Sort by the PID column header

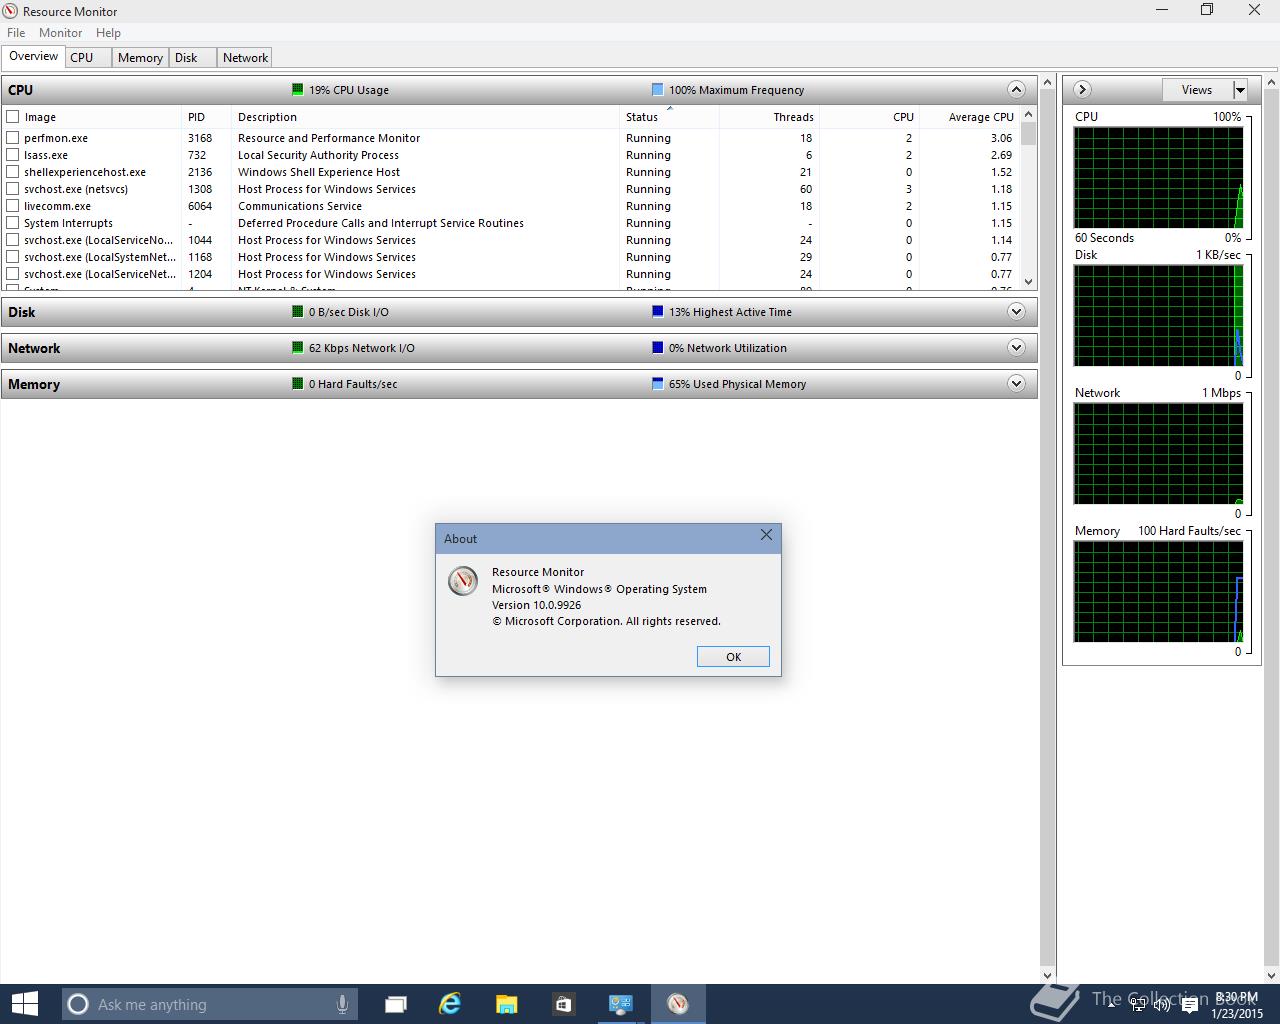(x=206, y=117)
